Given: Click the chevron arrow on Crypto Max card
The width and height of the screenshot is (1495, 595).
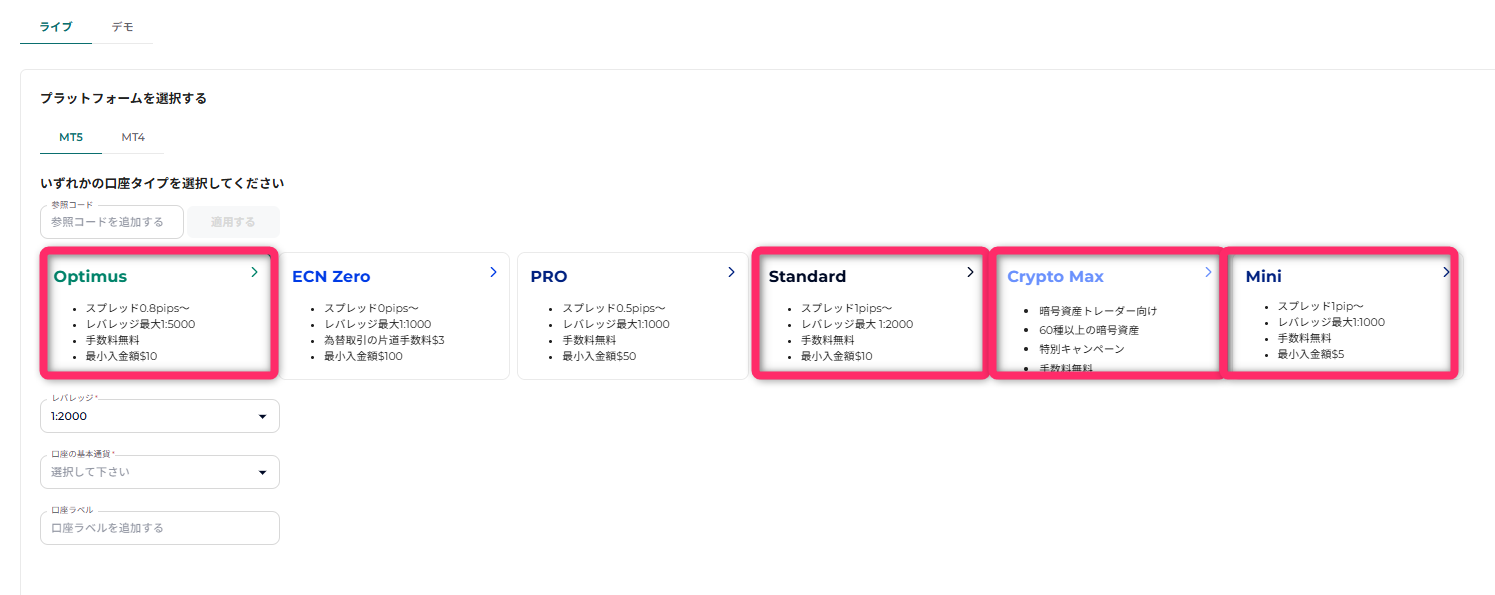Looking at the screenshot, I should [1208, 271].
